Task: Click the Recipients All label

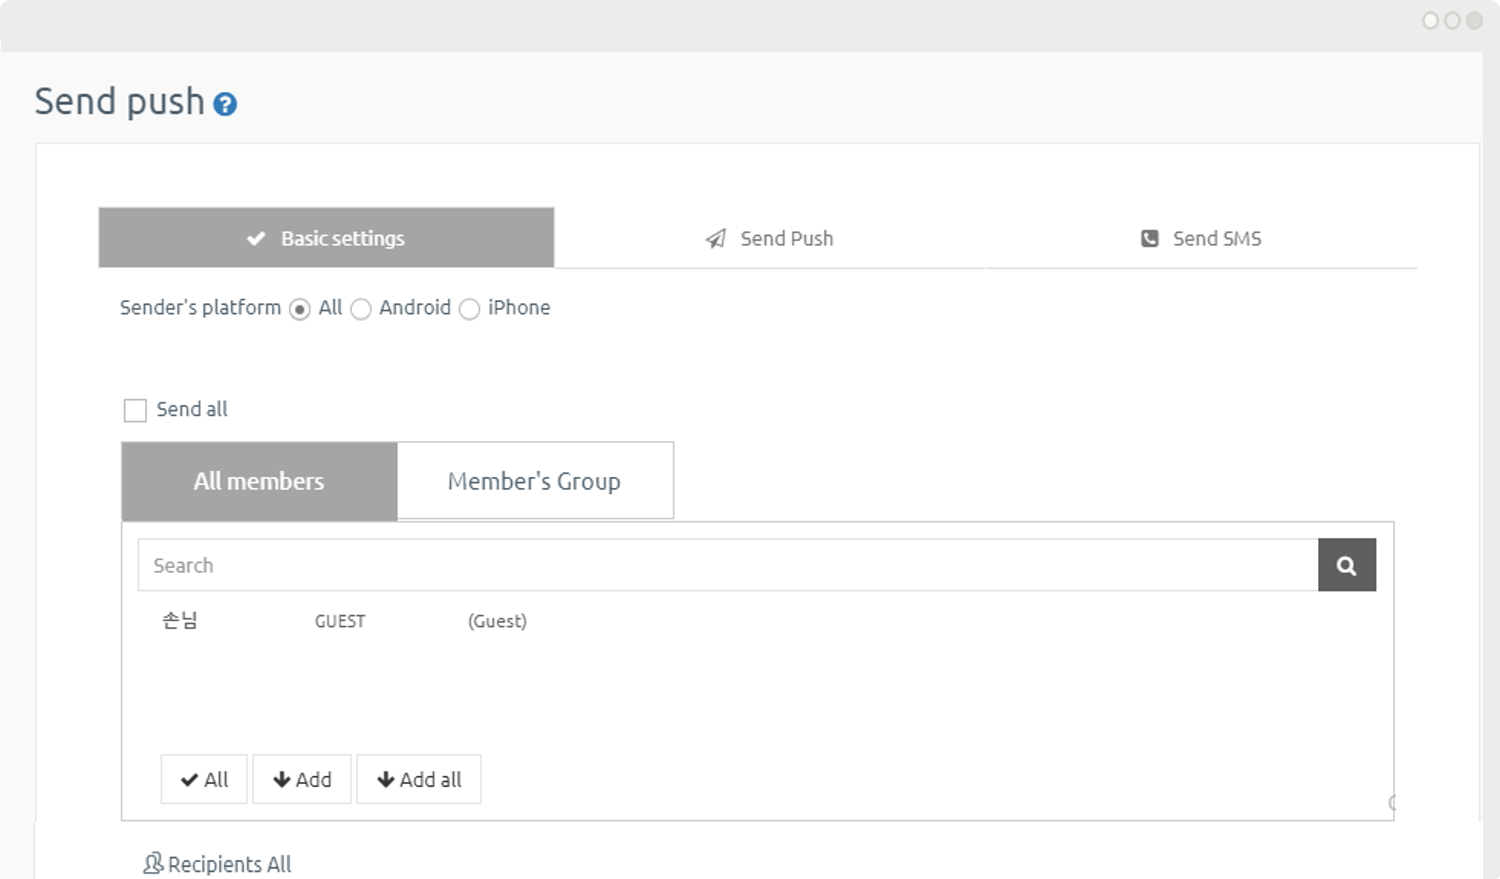Action: click(229, 864)
